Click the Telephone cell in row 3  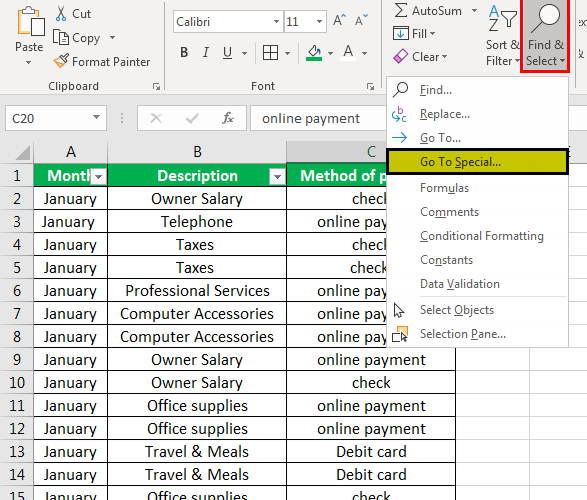pos(197,222)
